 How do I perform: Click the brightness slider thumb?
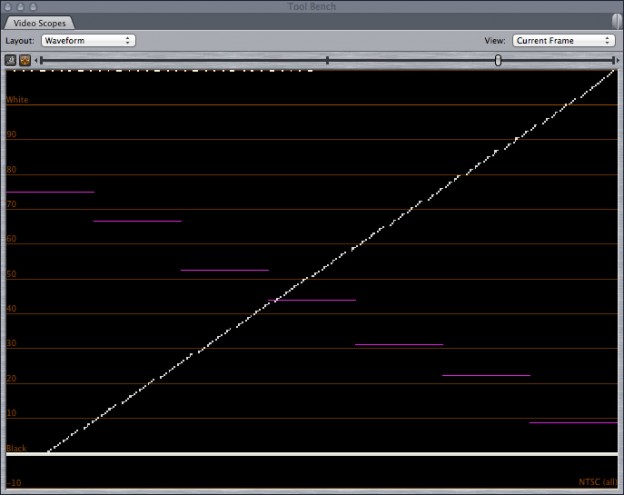pos(498,60)
